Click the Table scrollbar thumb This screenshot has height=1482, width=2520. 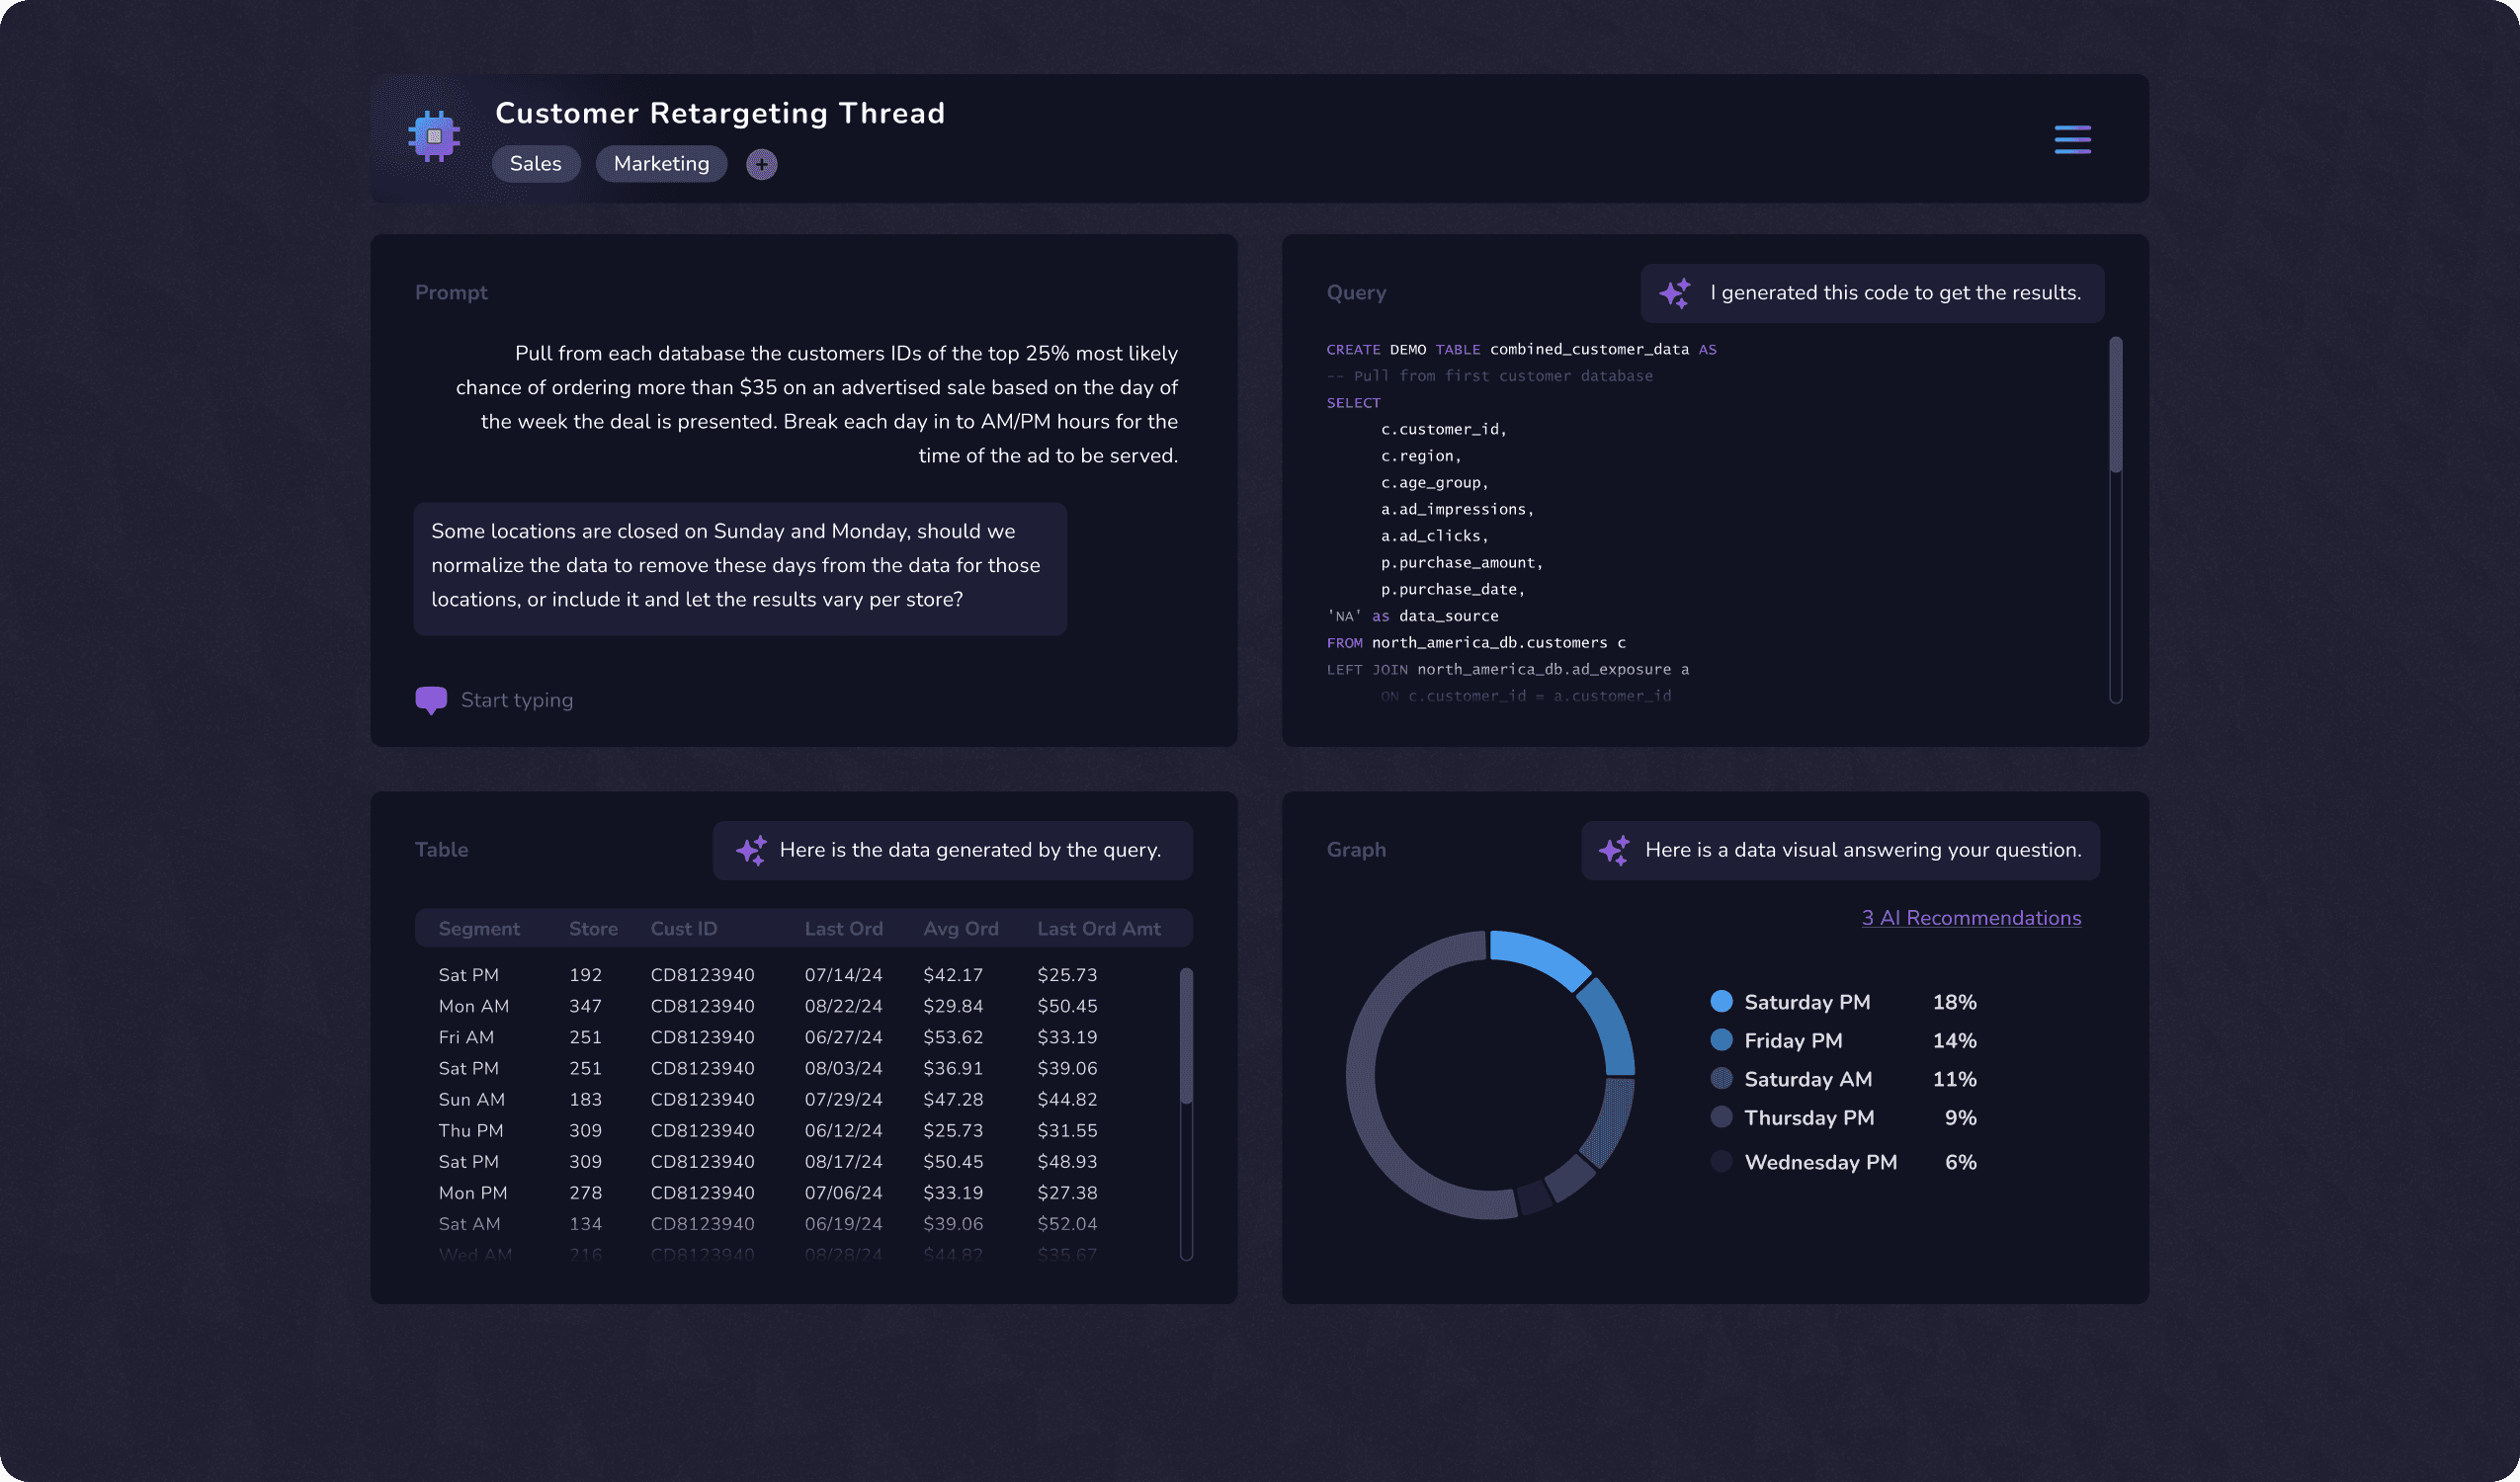coord(1186,1035)
